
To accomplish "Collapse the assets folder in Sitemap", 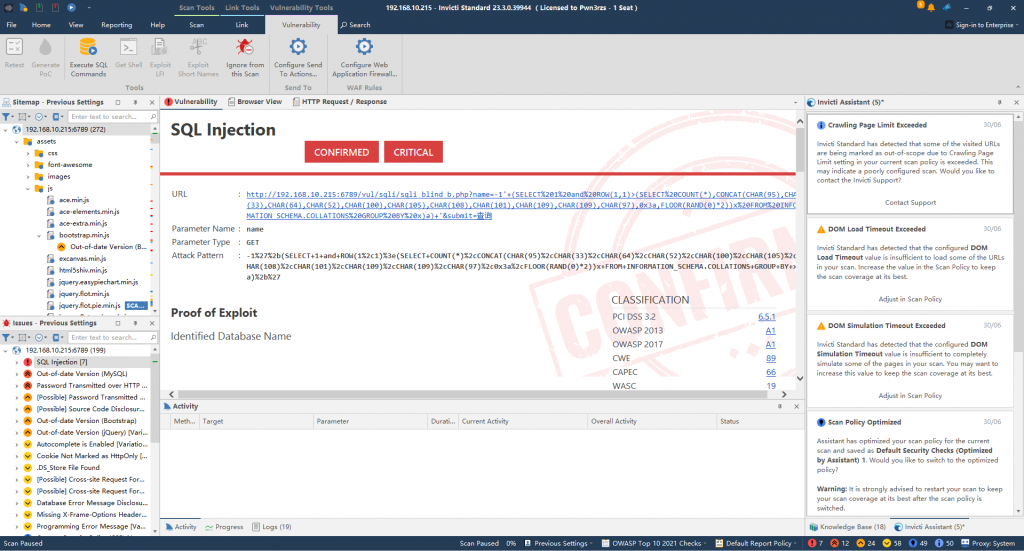I will click(16, 142).
